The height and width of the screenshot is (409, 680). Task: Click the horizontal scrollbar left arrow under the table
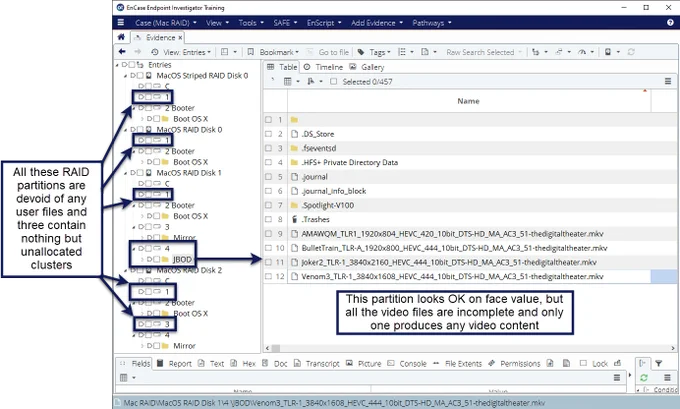coord(267,348)
